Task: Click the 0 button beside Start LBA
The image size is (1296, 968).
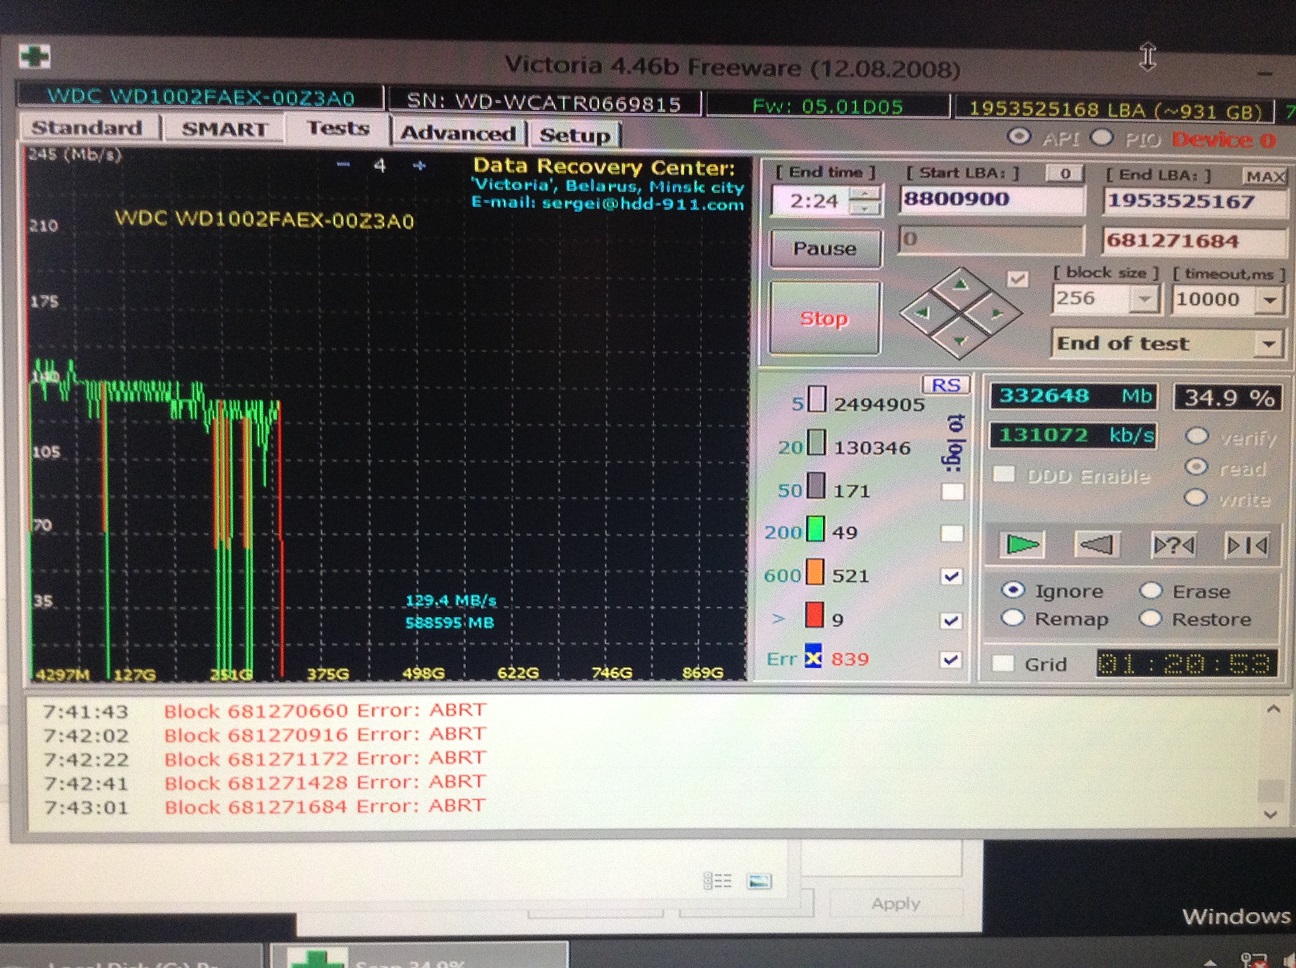Action: [x=1065, y=174]
